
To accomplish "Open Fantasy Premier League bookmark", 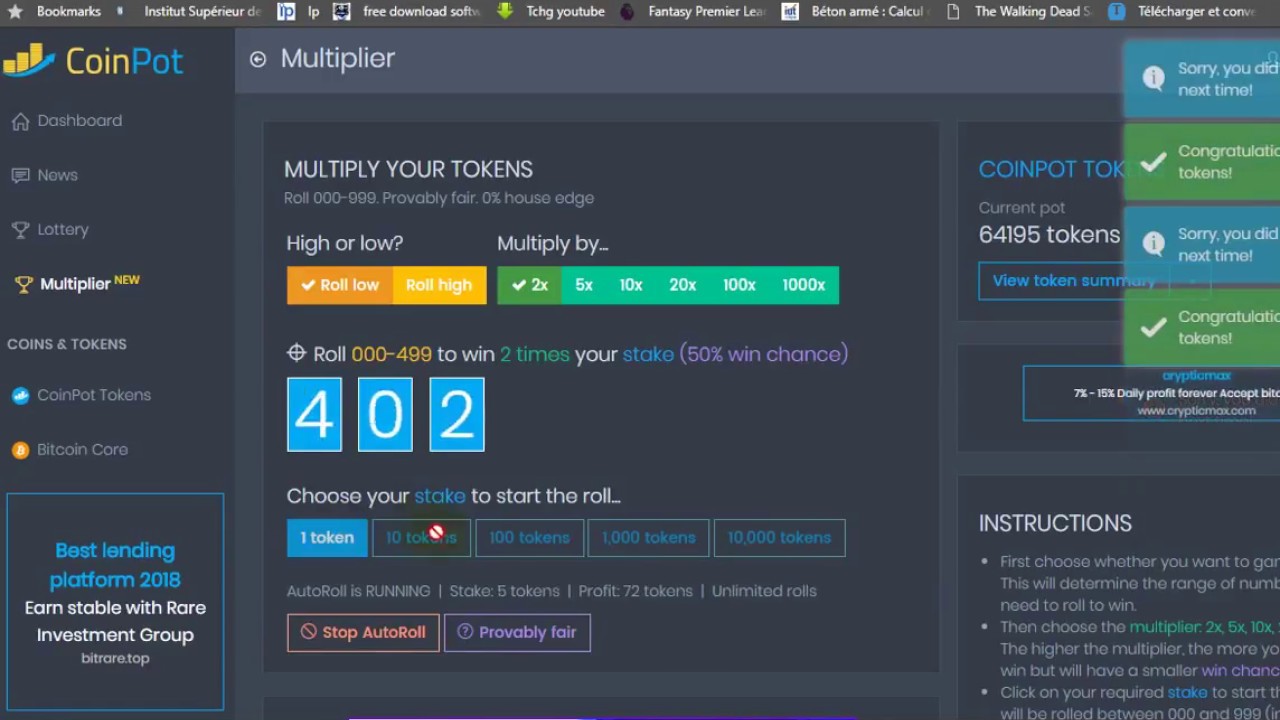I will [x=694, y=12].
